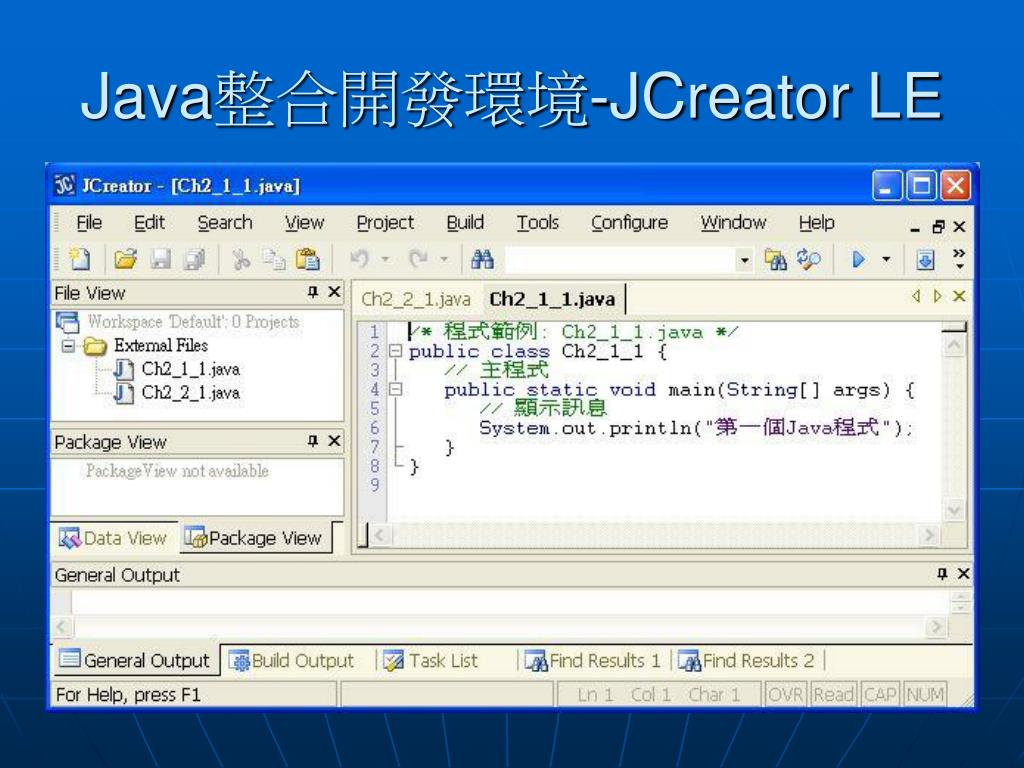Open the Find Results 2 tab

click(x=746, y=661)
